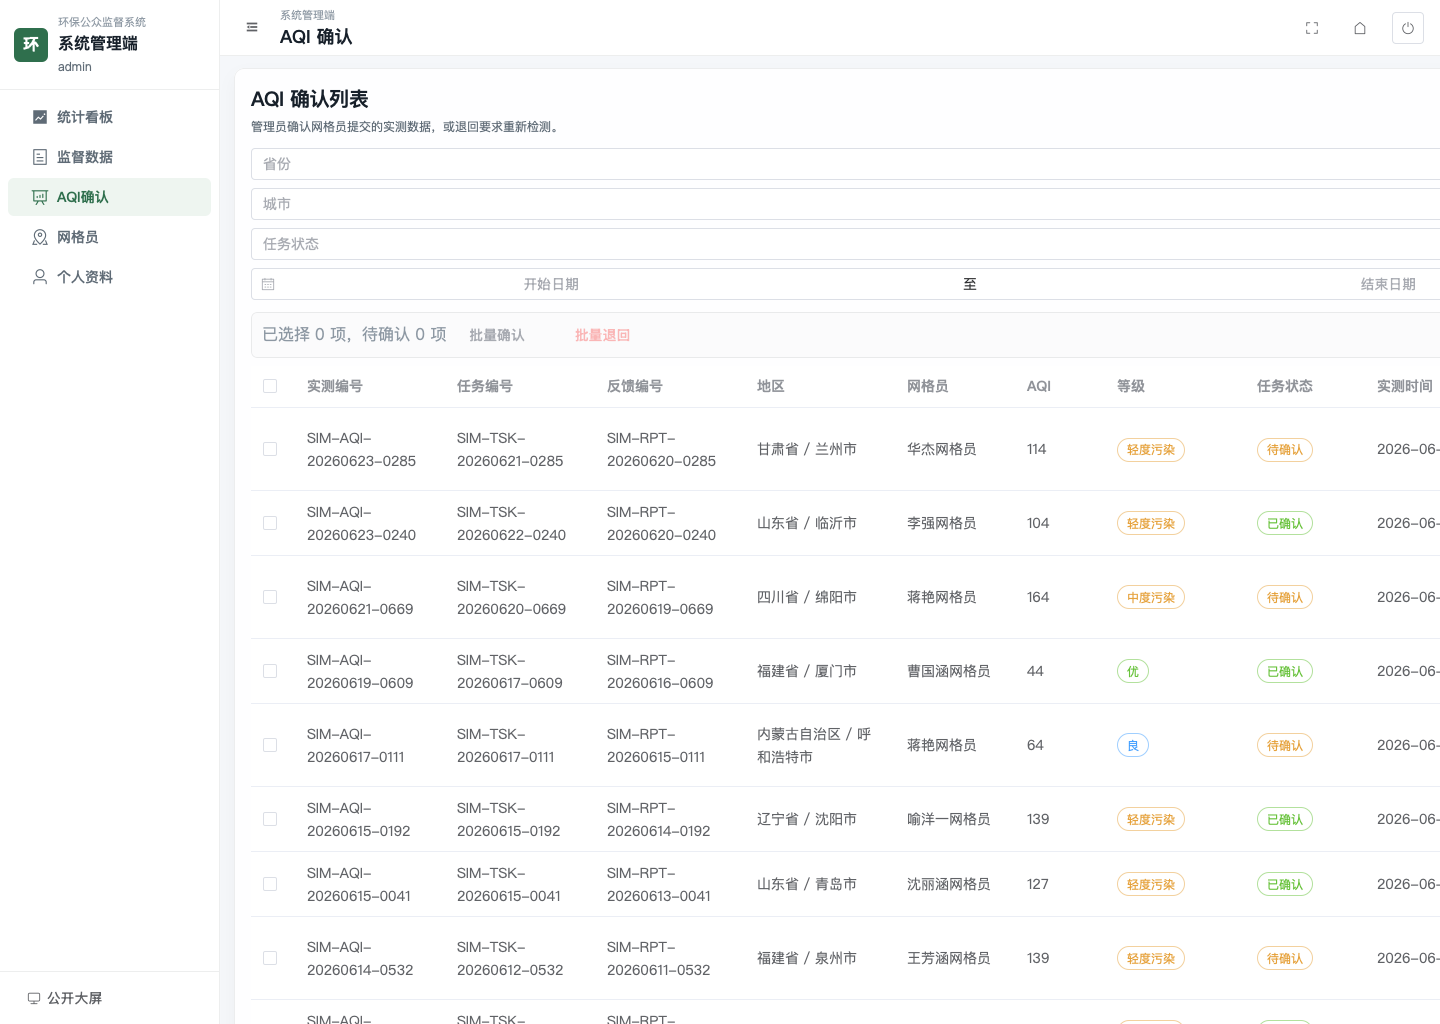This screenshot has height=1024, width=1440.
Task: Check the row SIM-AQI-20260623-0285
Action: [270, 449]
